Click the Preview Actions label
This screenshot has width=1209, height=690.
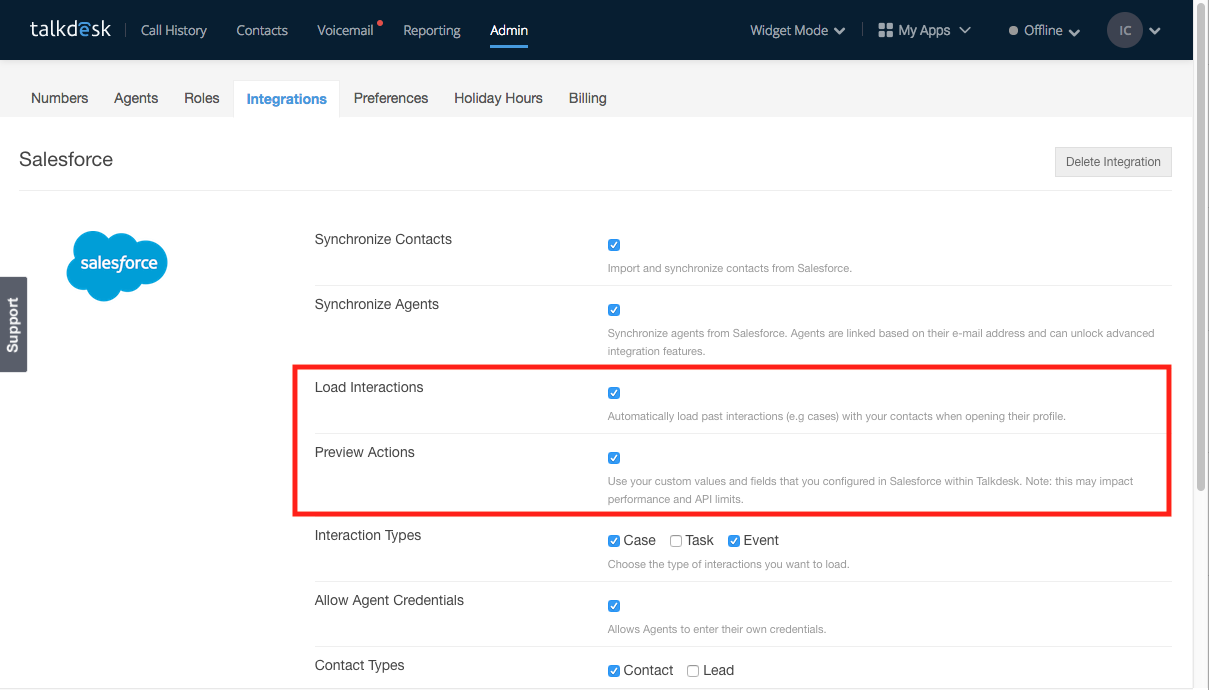[365, 452]
